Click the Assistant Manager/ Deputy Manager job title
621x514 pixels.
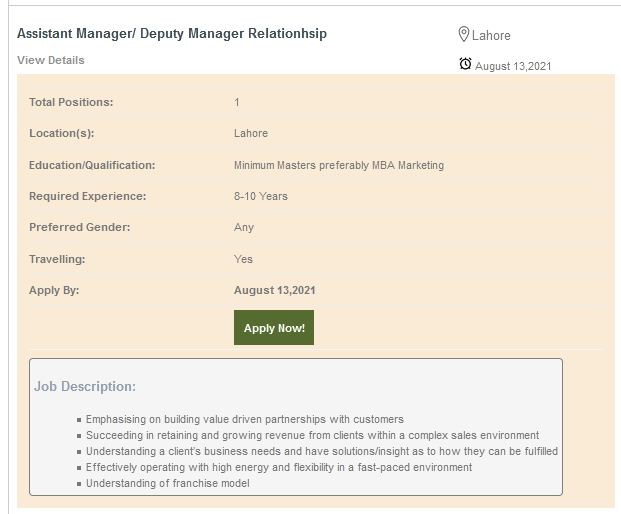click(172, 34)
